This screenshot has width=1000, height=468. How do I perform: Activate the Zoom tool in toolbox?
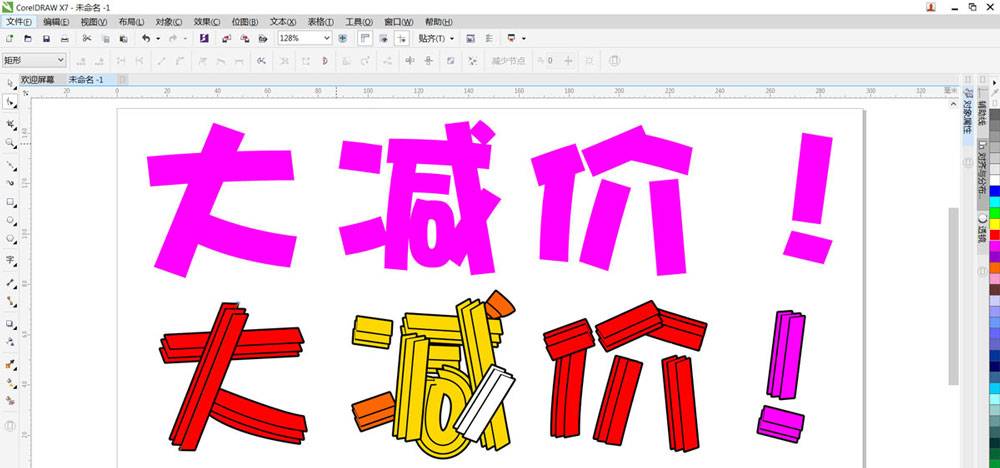[x=10, y=143]
